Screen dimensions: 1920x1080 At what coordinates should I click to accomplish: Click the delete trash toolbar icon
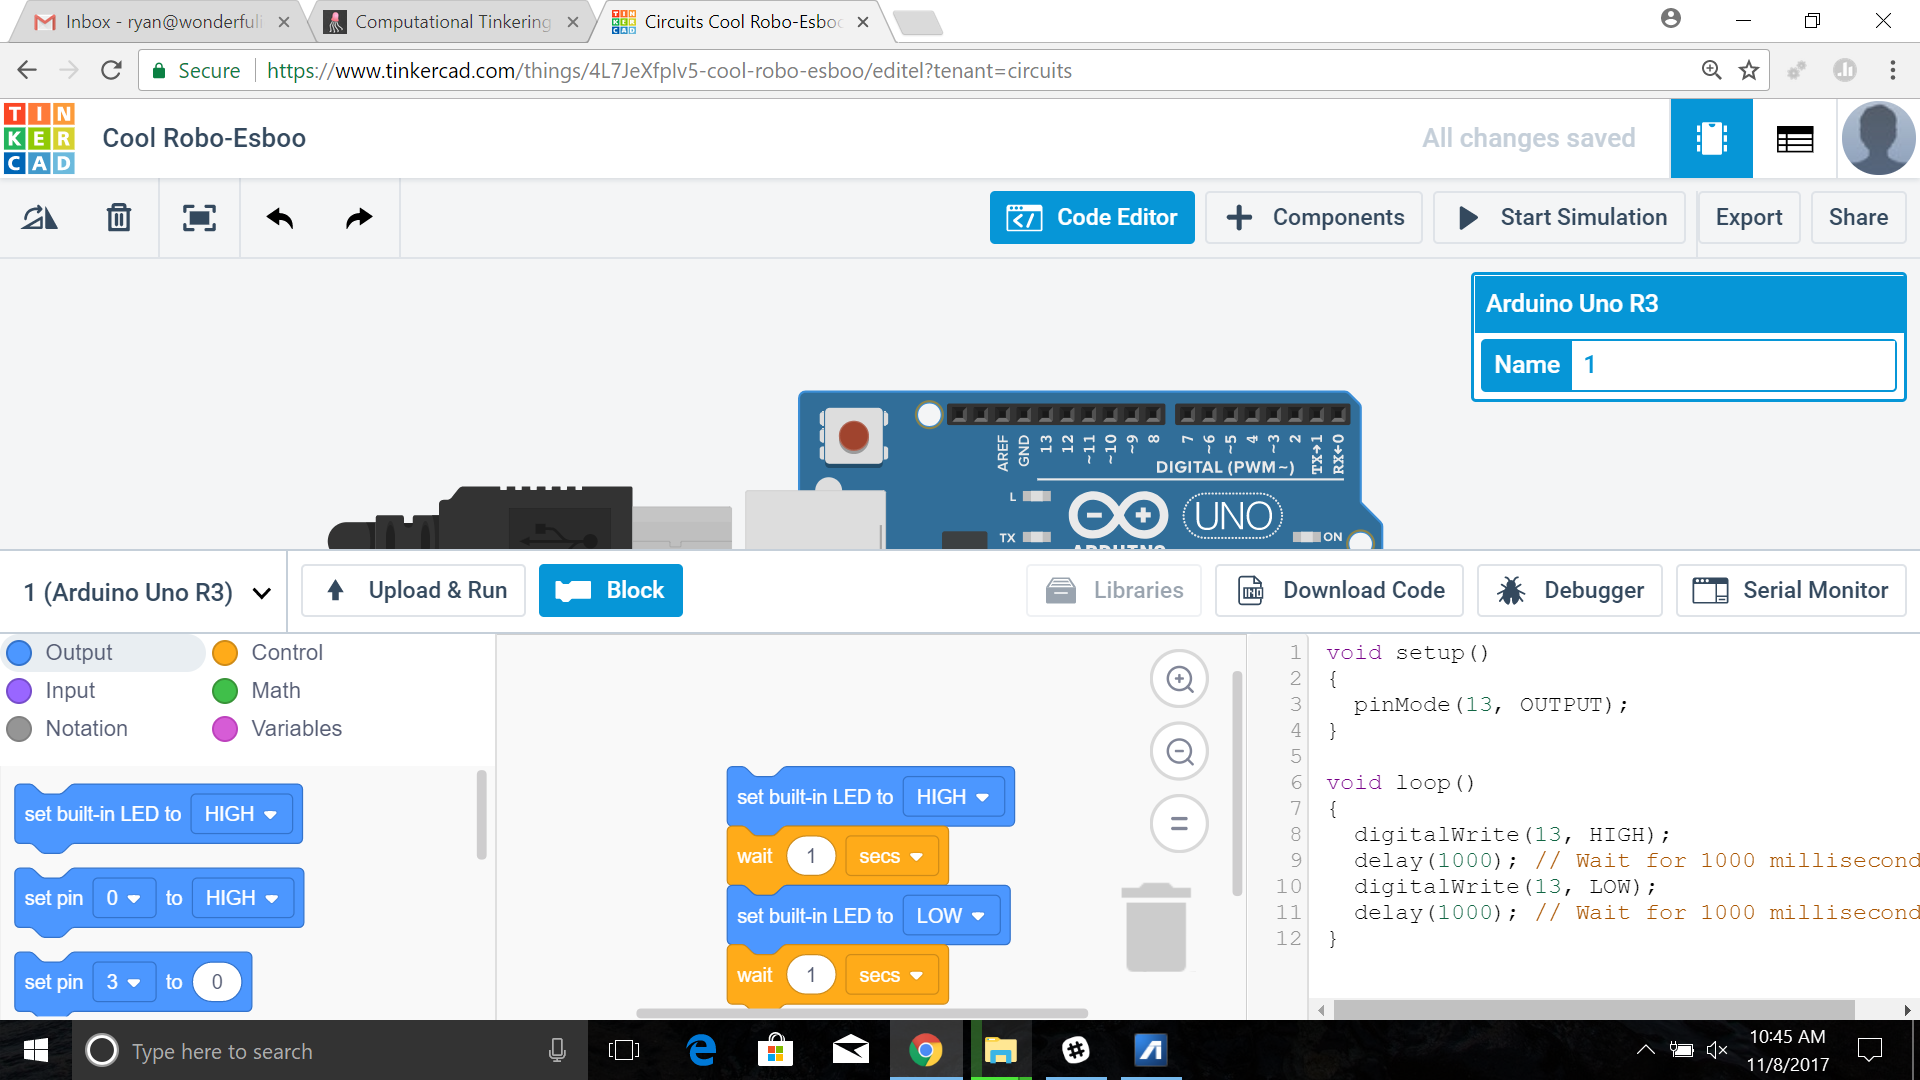point(119,217)
